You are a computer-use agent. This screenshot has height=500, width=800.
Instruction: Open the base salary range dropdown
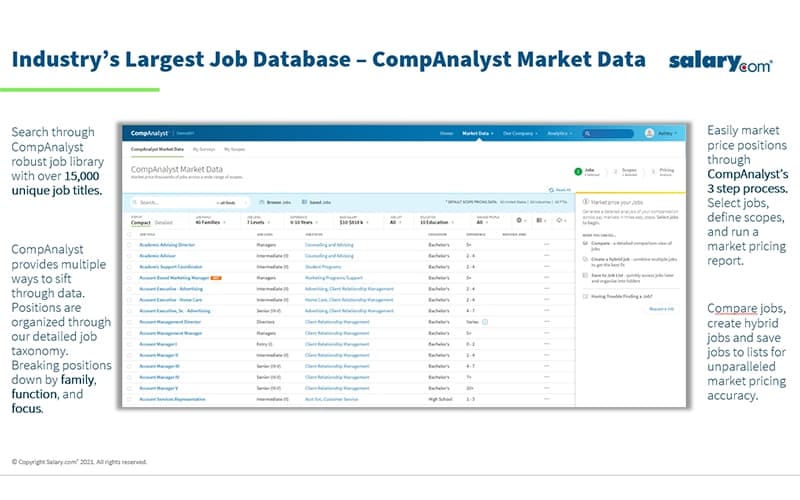354,222
